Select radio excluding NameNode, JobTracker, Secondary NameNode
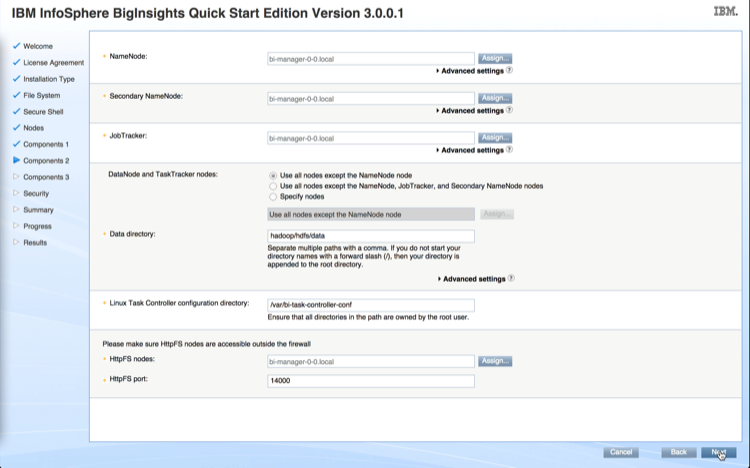 (273, 186)
